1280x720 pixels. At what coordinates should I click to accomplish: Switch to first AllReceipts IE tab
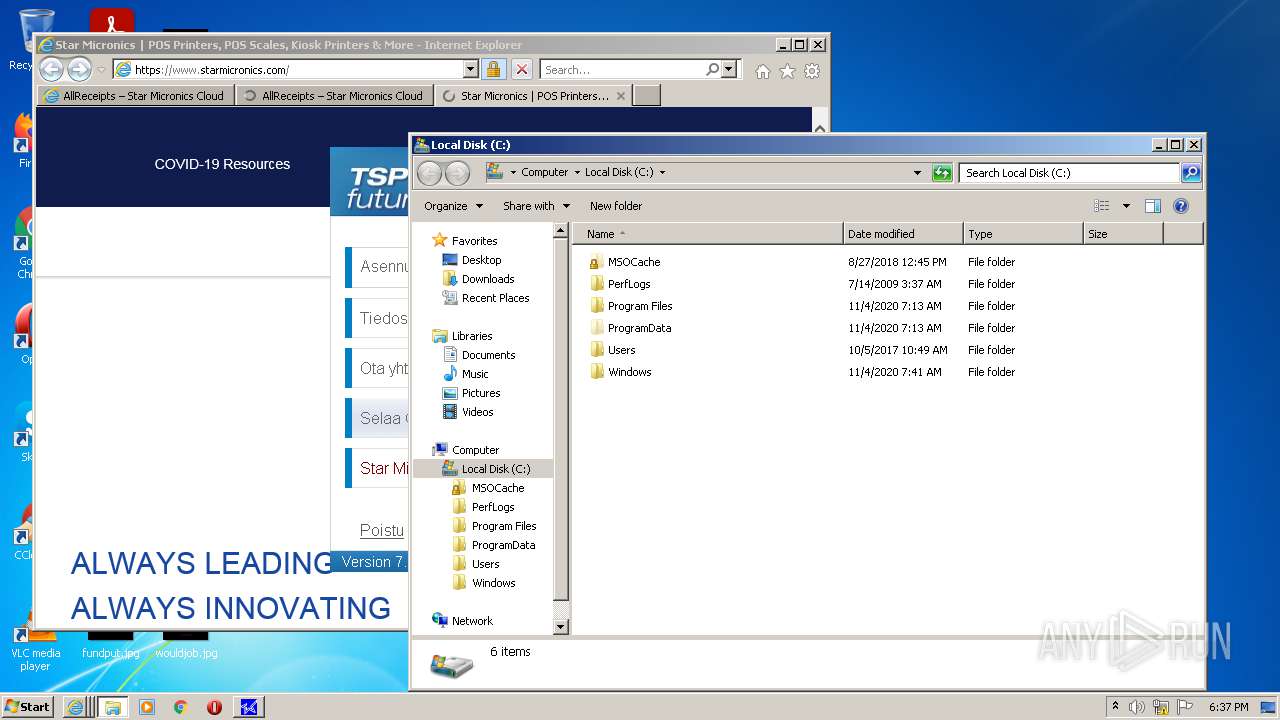[x=136, y=96]
